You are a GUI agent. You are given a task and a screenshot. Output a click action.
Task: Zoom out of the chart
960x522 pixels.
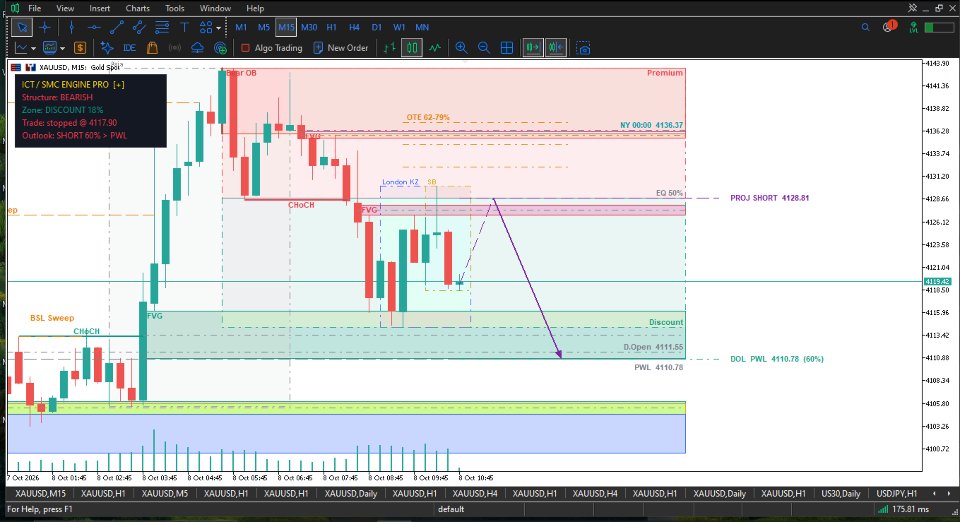tap(484, 48)
